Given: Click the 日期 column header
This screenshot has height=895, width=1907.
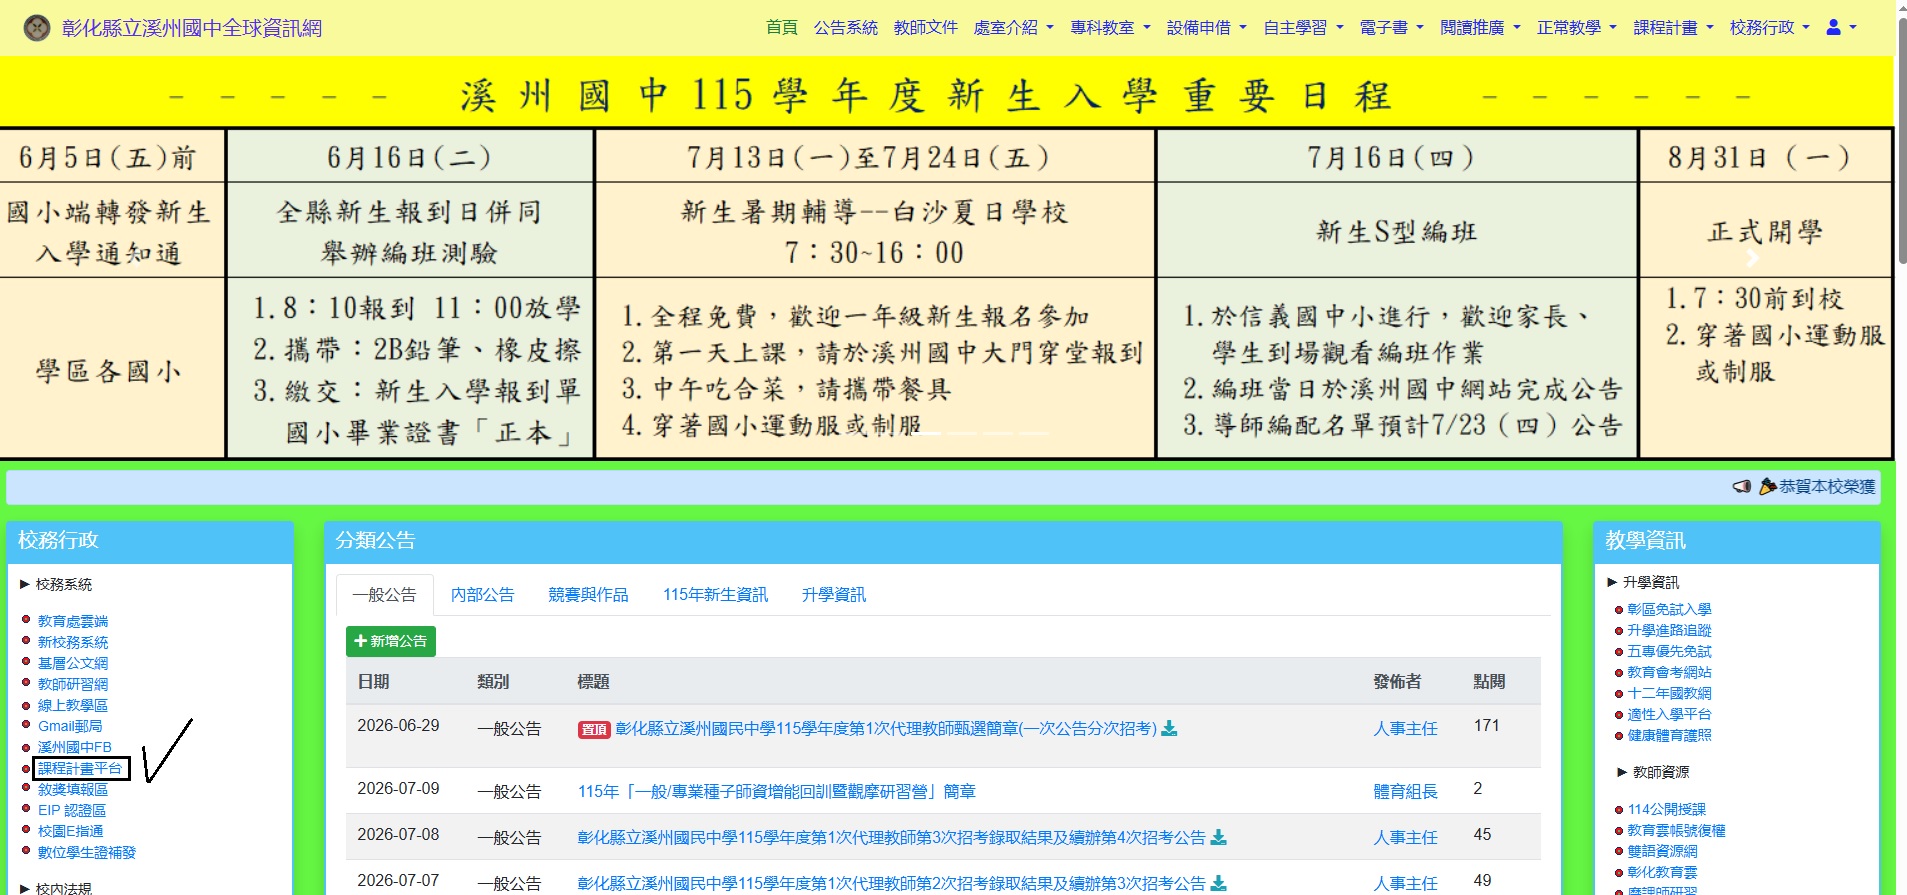Looking at the screenshot, I should (373, 682).
